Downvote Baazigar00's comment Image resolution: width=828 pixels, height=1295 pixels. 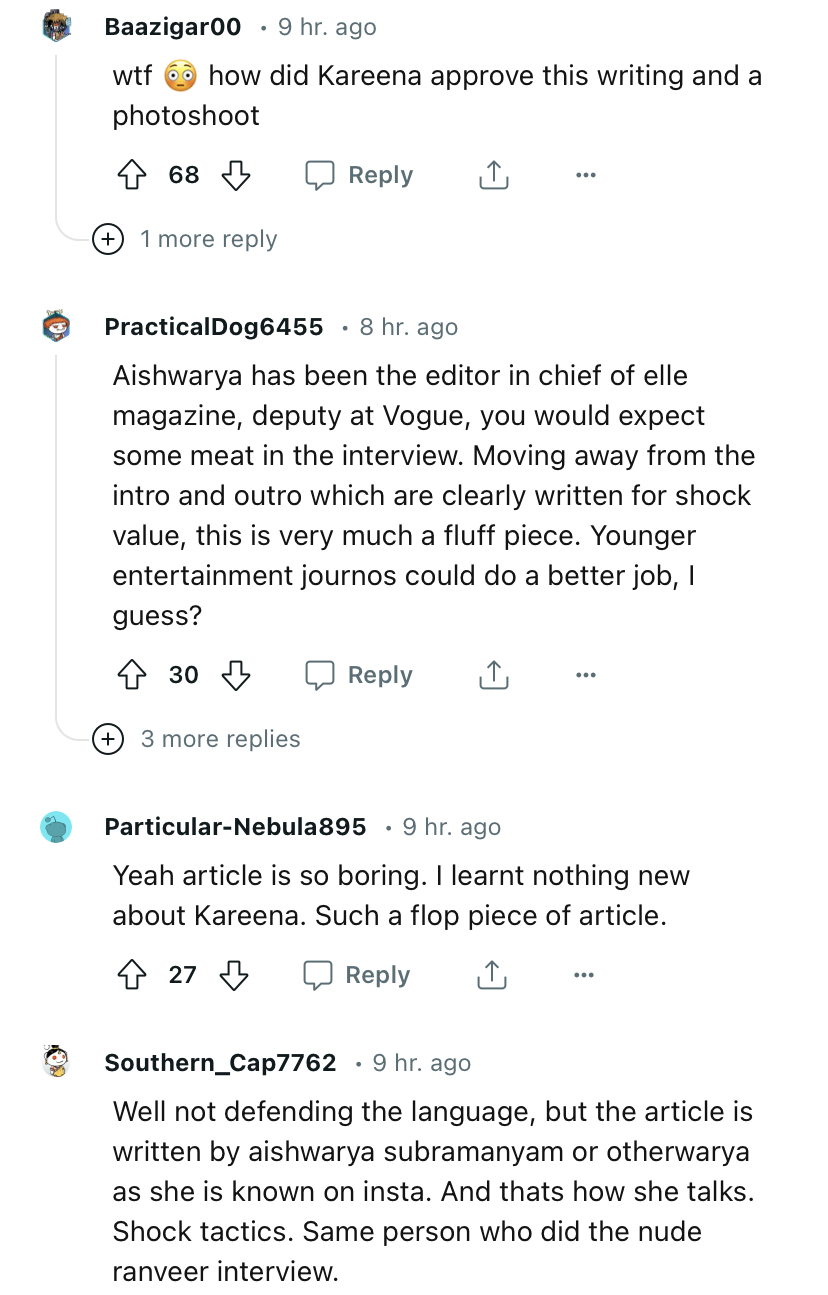235,176
